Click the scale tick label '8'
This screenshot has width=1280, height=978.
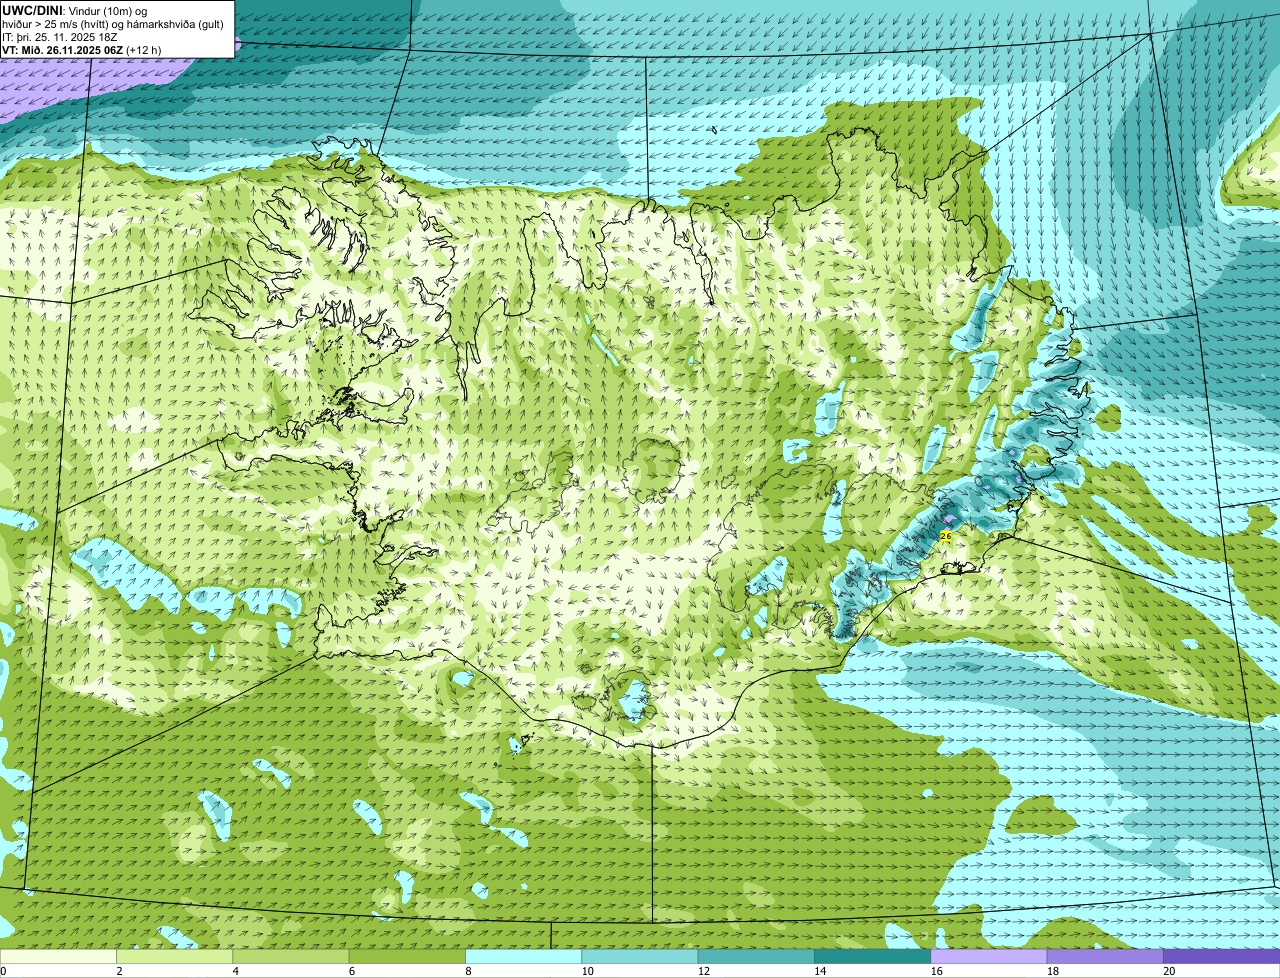click(x=468, y=971)
